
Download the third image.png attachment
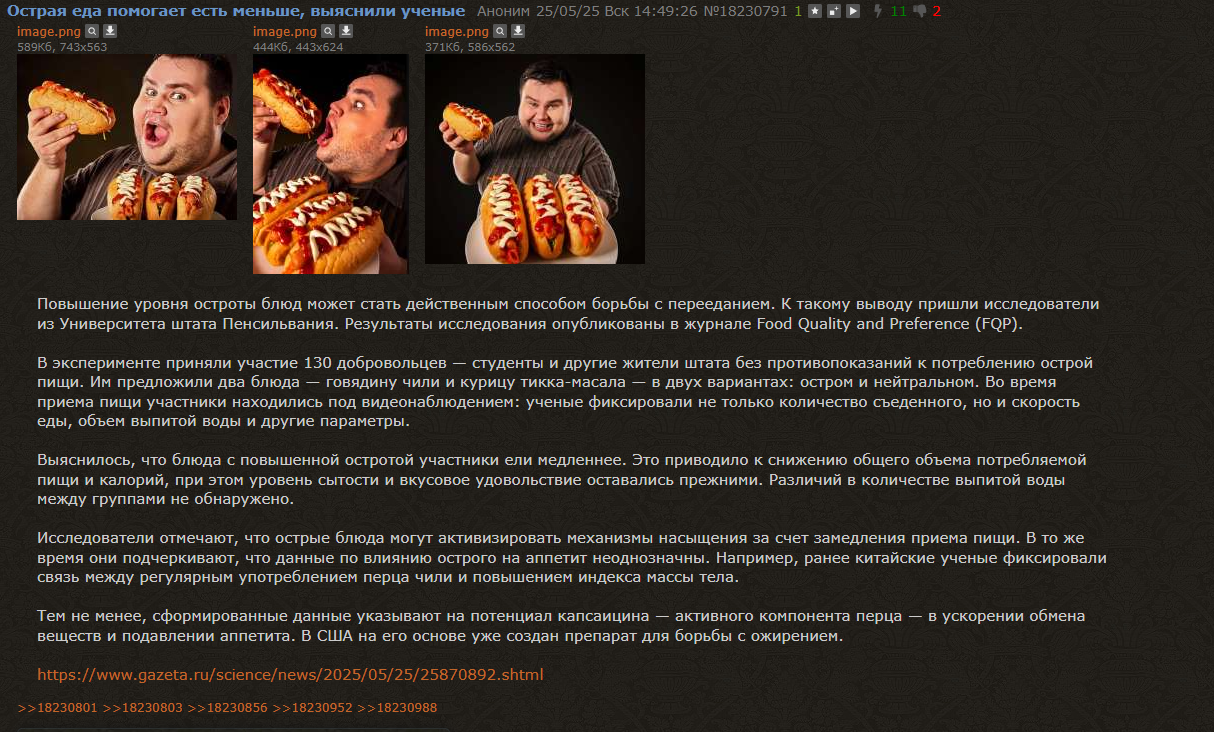(x=518, y=31)
